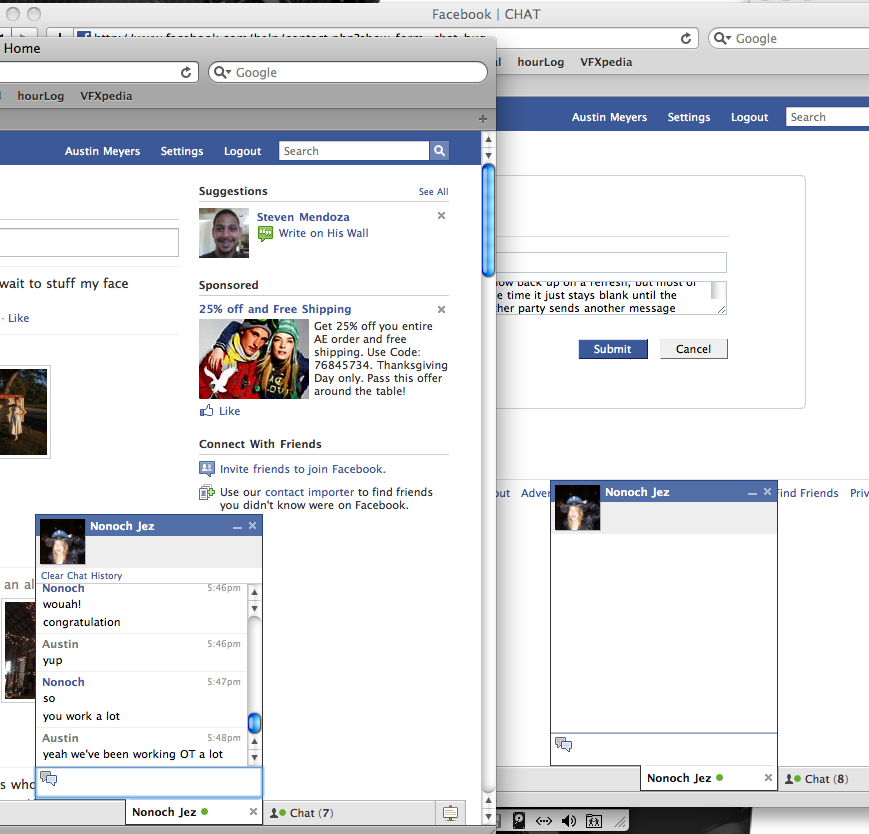Click the Submit button on the form
Viewport: 869px width, 834px height.
tap(612, 349)
